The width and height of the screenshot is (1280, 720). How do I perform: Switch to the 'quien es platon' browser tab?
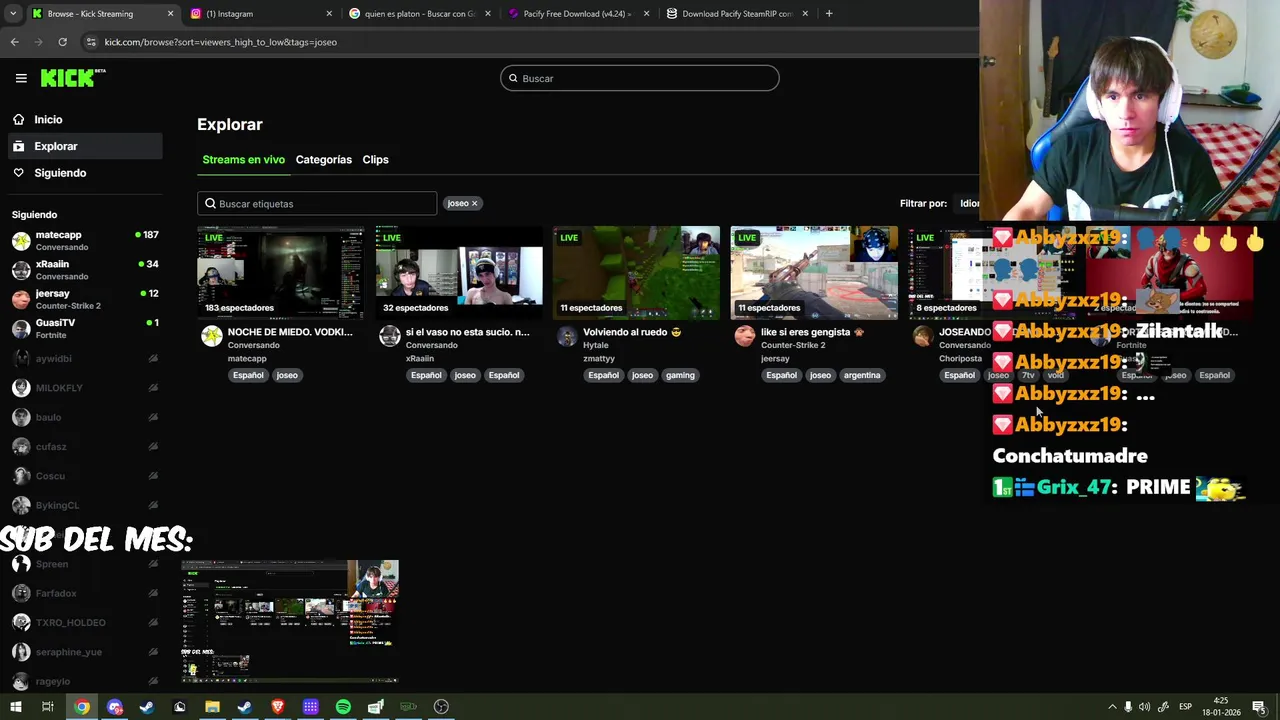click(x=419, y=14)
